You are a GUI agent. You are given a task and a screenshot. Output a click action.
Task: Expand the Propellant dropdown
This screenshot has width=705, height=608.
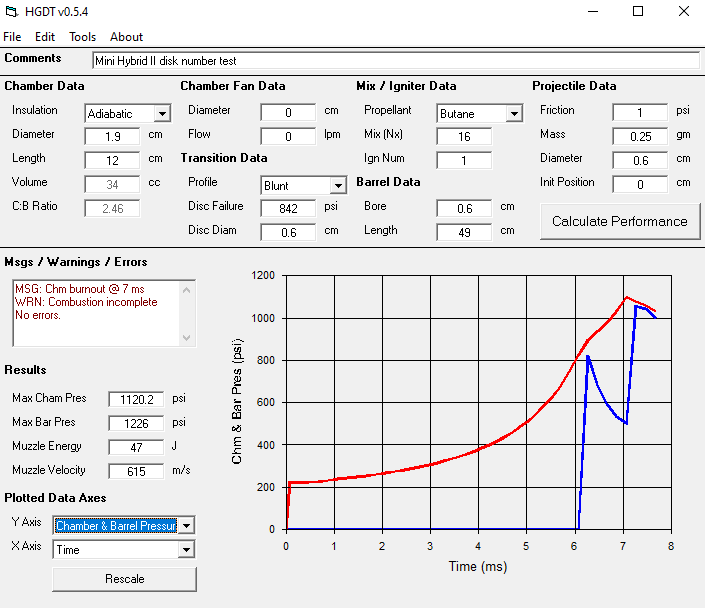(514, 114)
